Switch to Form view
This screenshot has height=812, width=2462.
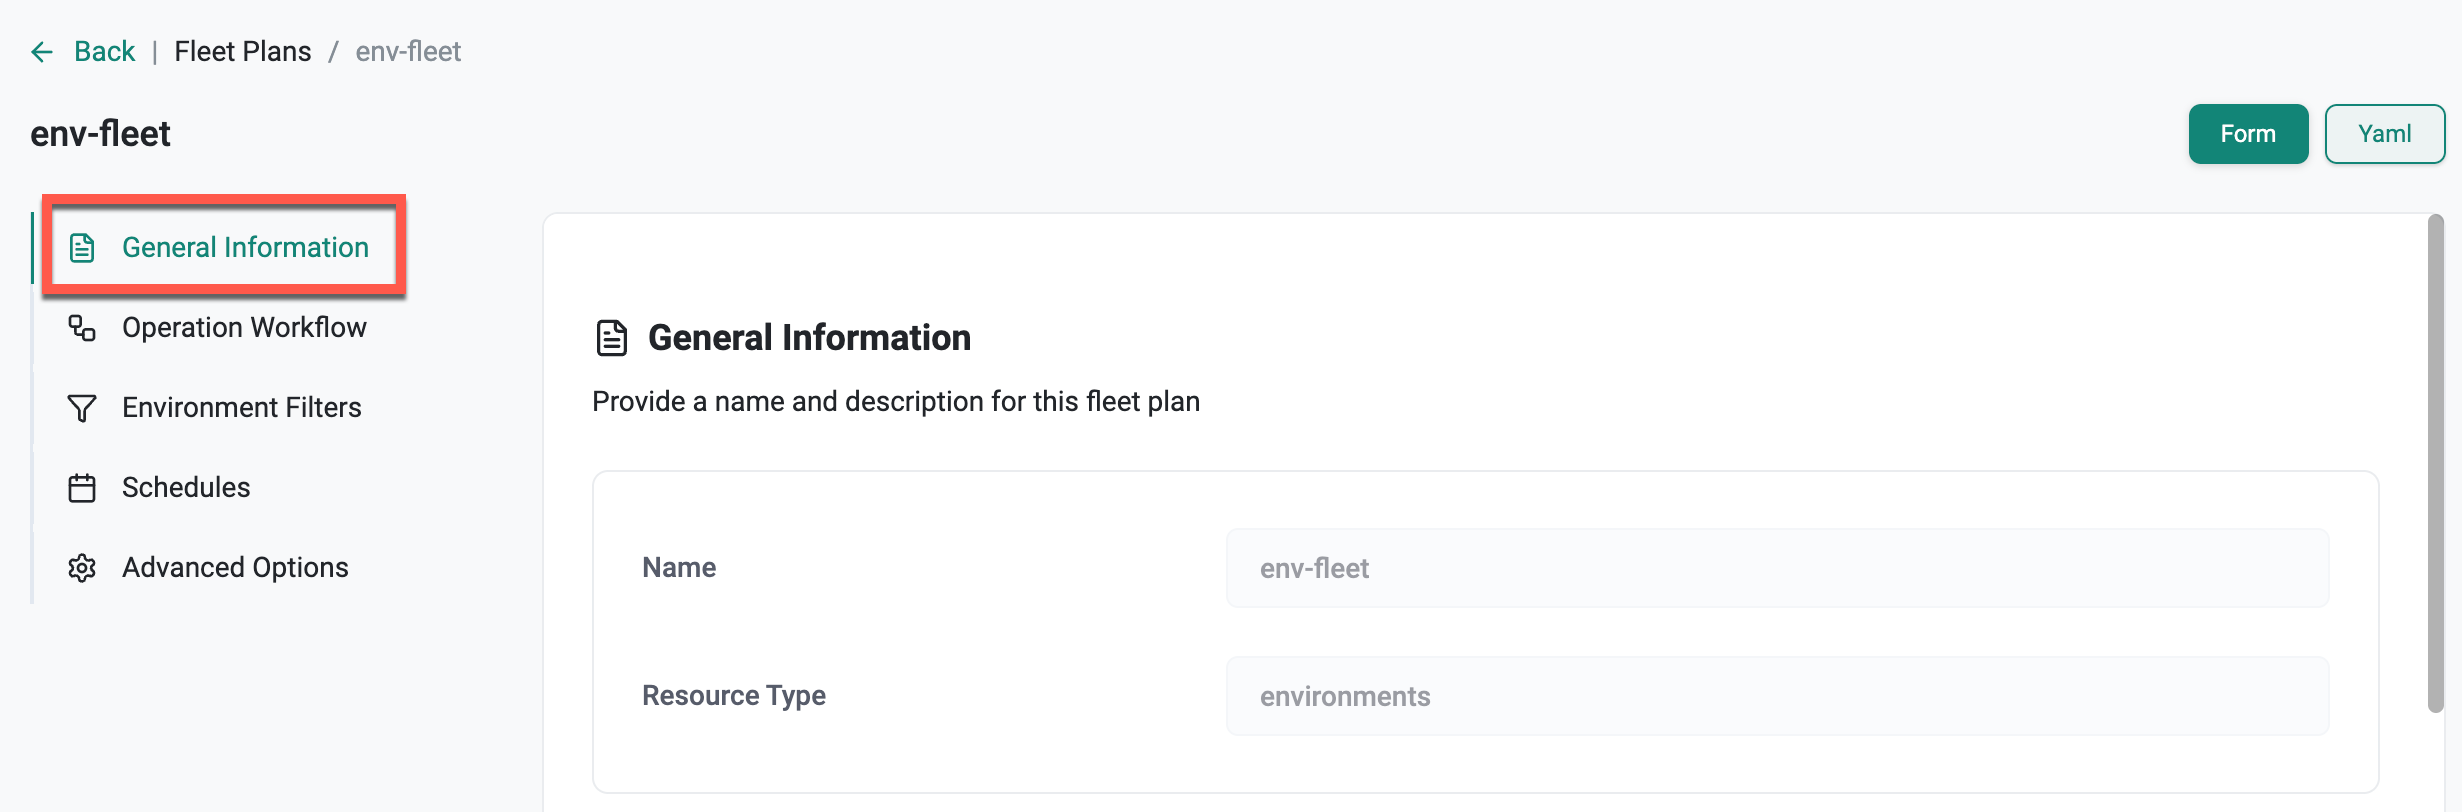coord(2248,134)
